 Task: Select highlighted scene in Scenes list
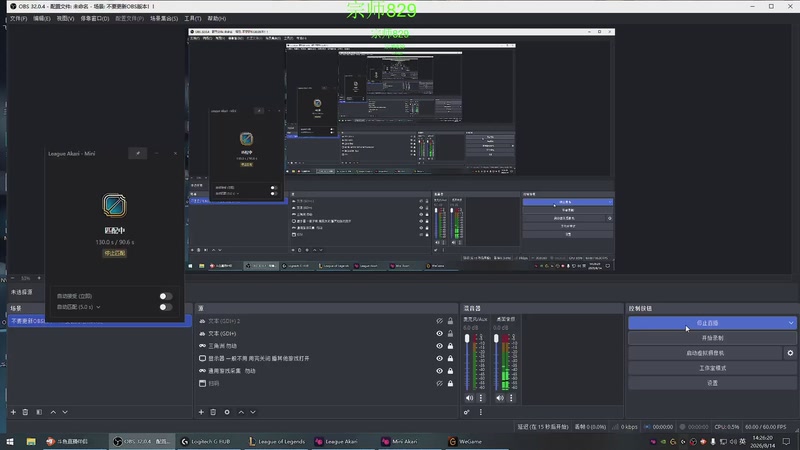tap(100, 321)
